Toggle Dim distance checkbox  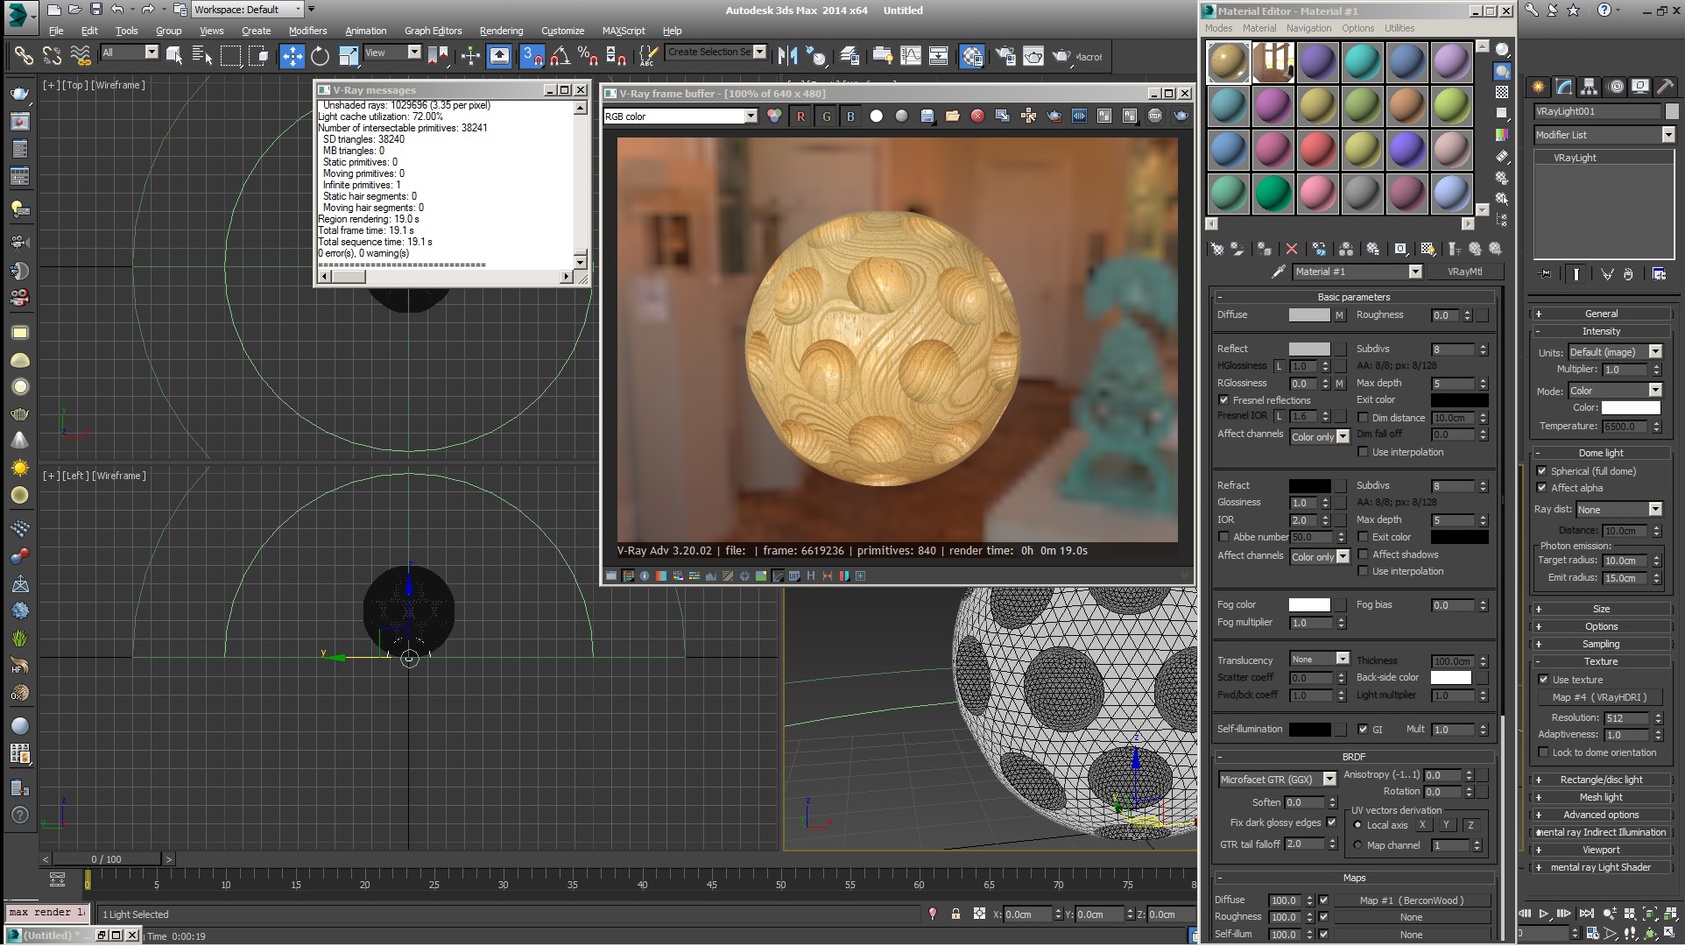tap(1362, 418)
